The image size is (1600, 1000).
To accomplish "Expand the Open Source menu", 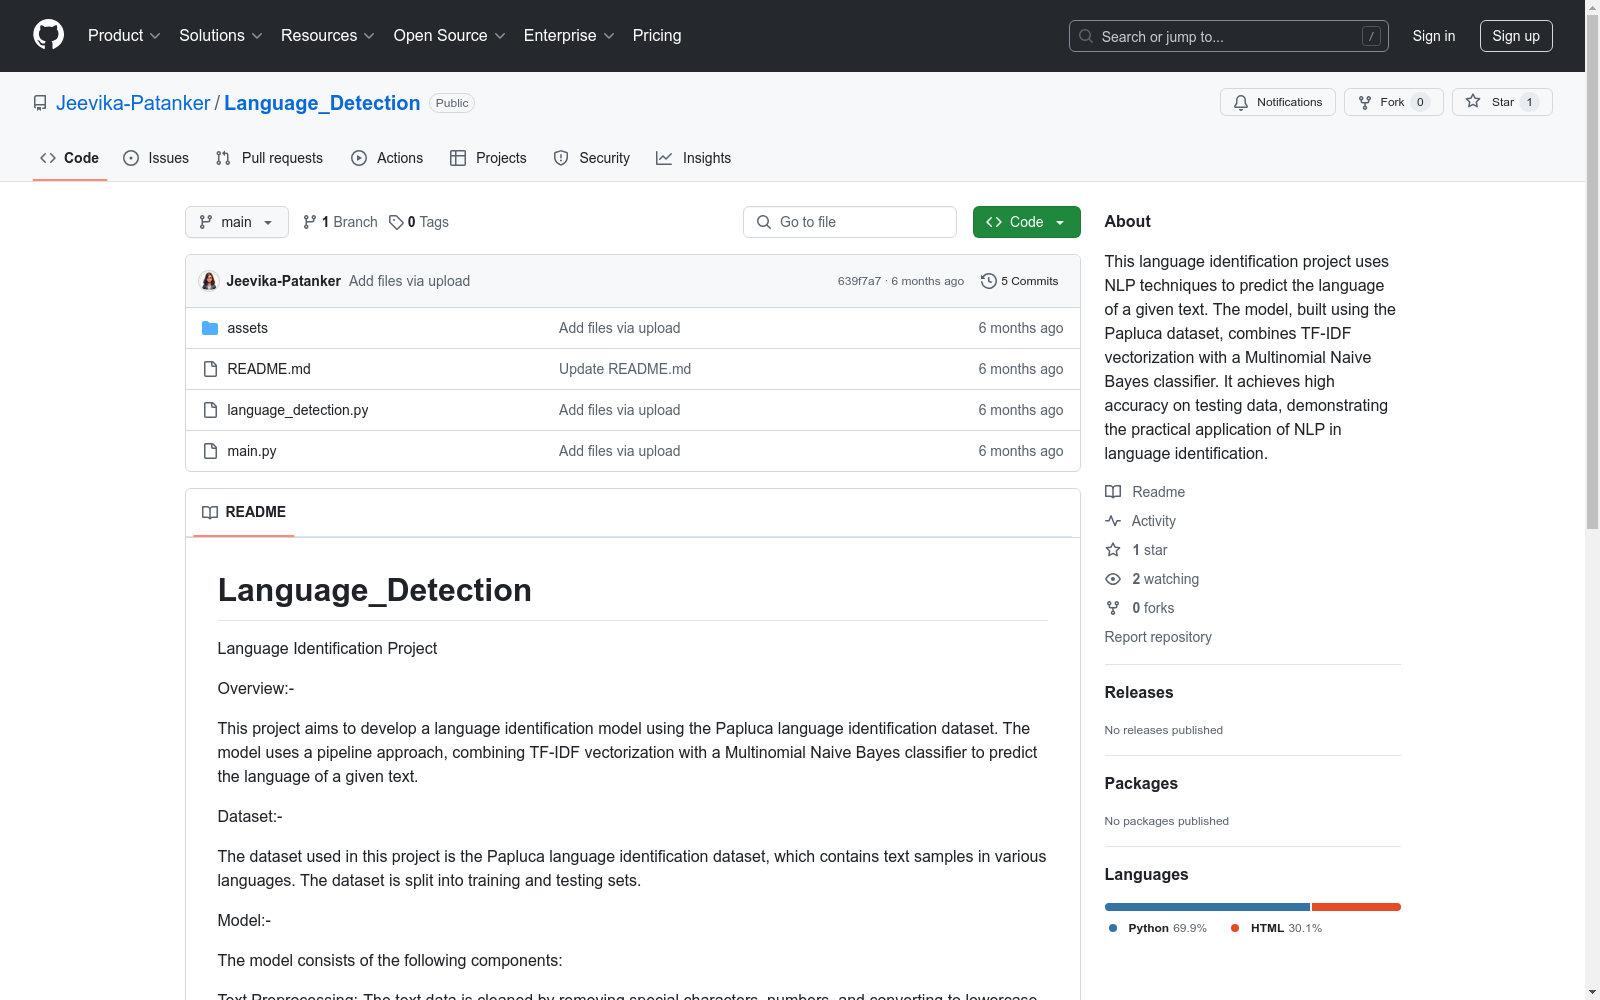I will (x=450, y=35).
